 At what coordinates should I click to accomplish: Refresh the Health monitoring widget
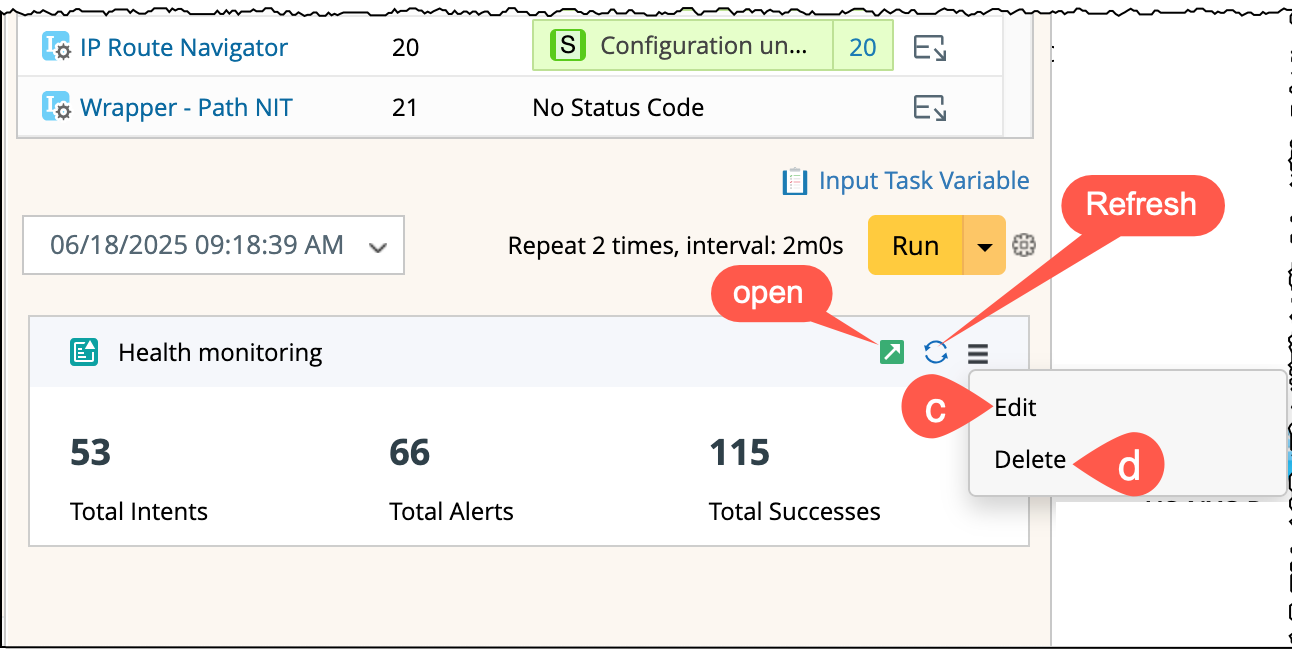point(936,352)
